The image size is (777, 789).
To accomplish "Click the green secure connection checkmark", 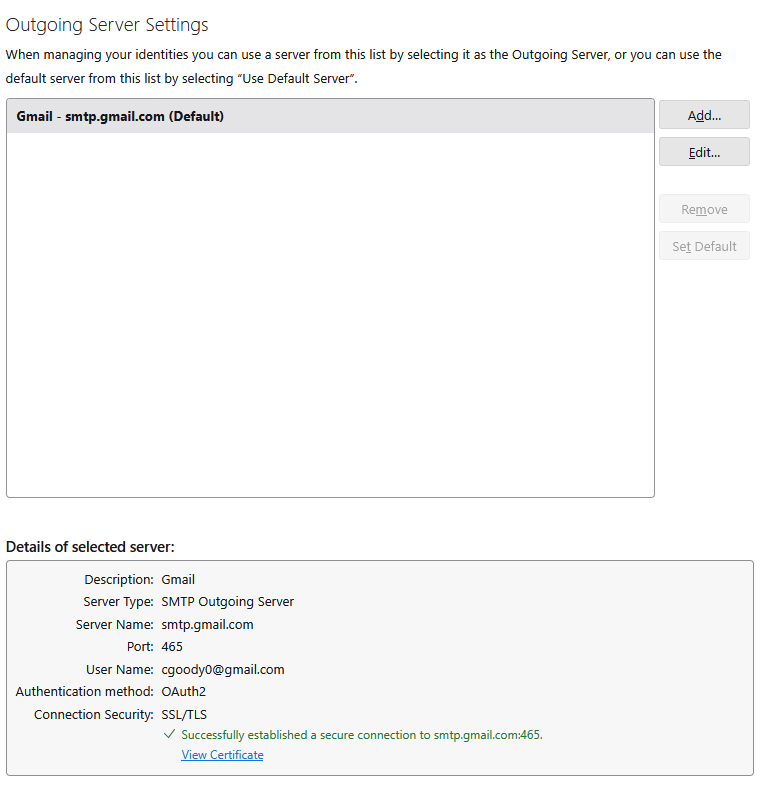I will coord(169,735).
